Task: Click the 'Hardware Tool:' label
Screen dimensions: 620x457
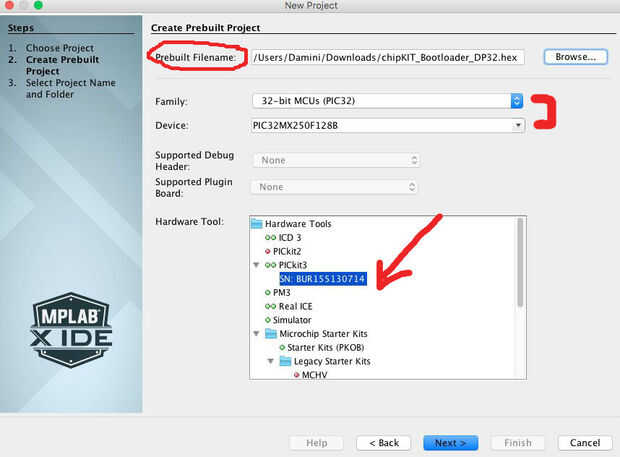Action: [189, 221]
